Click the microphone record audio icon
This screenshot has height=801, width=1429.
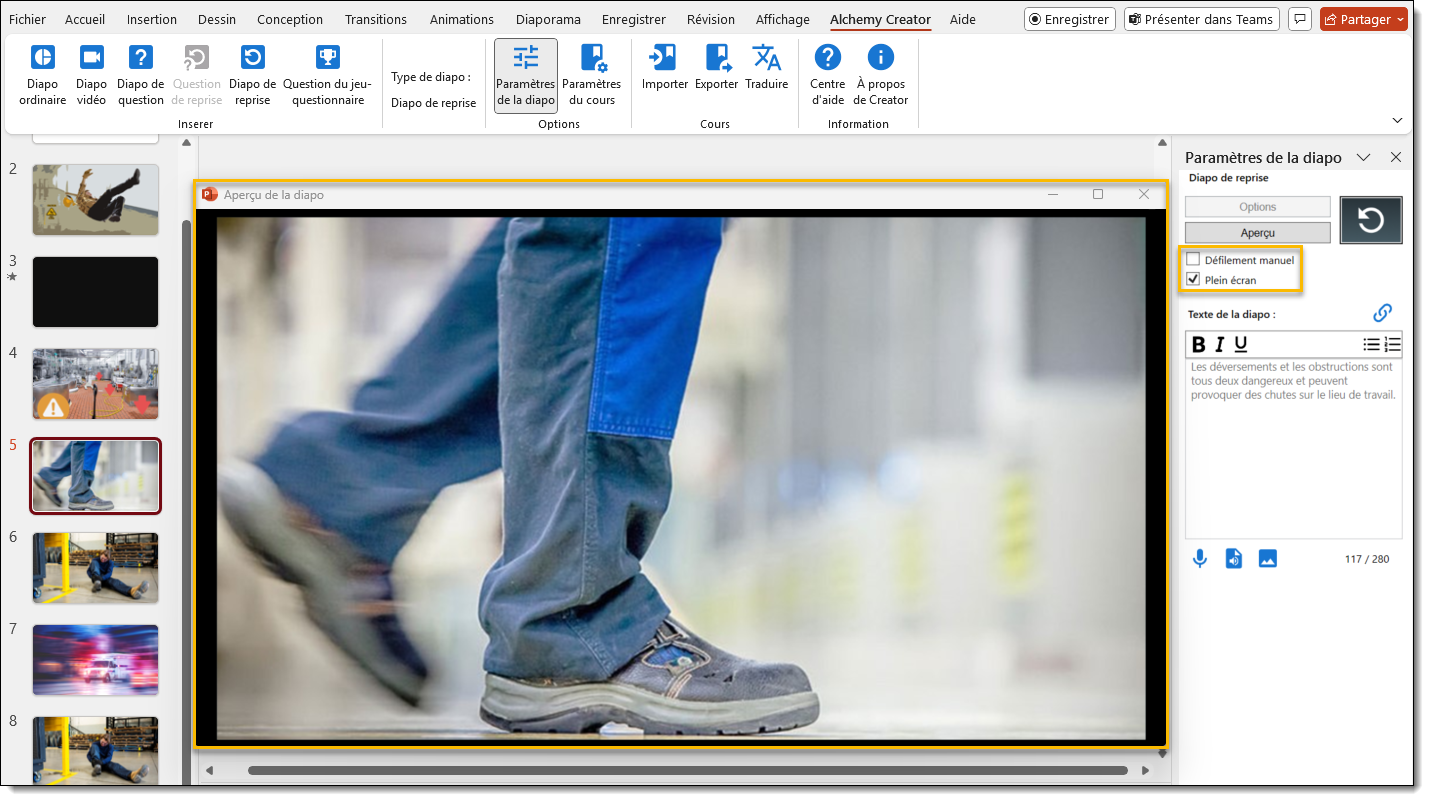click(1200, 559)
